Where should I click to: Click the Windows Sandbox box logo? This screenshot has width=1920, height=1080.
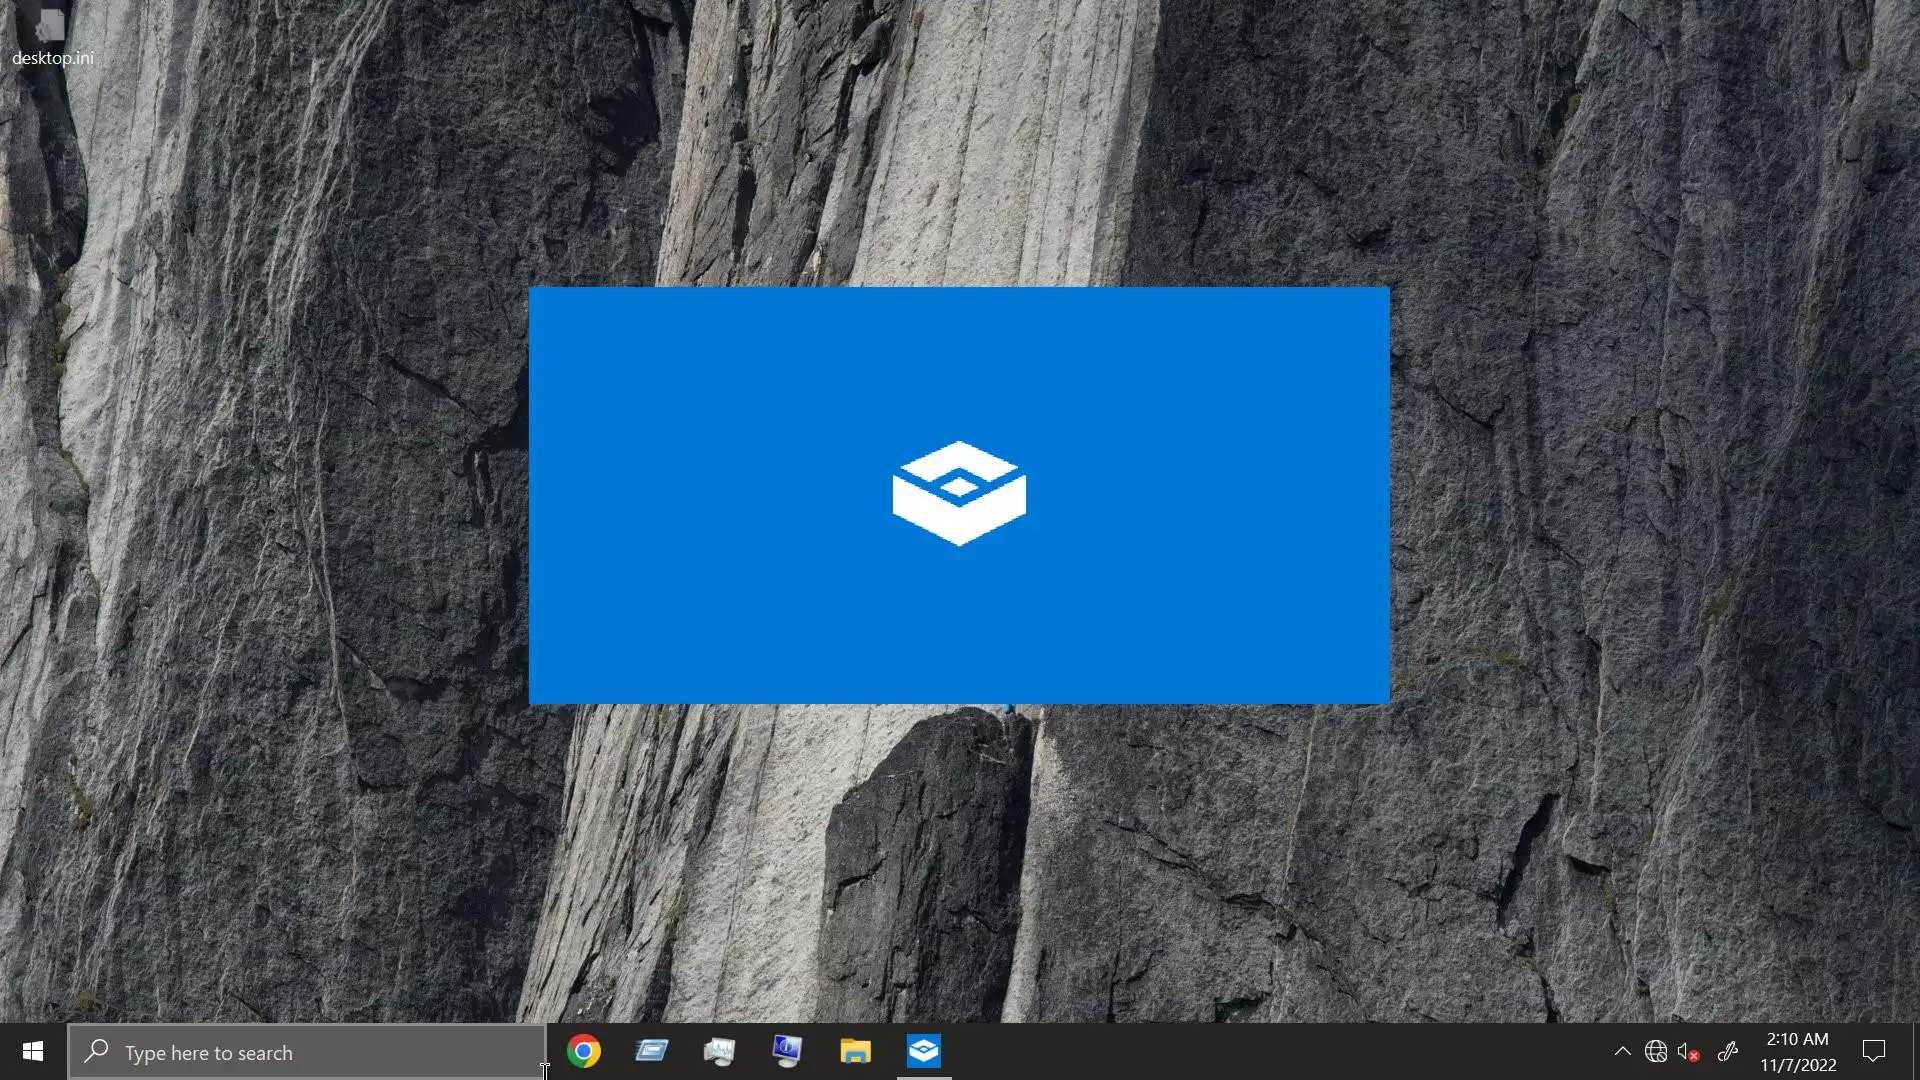point(959,493)
